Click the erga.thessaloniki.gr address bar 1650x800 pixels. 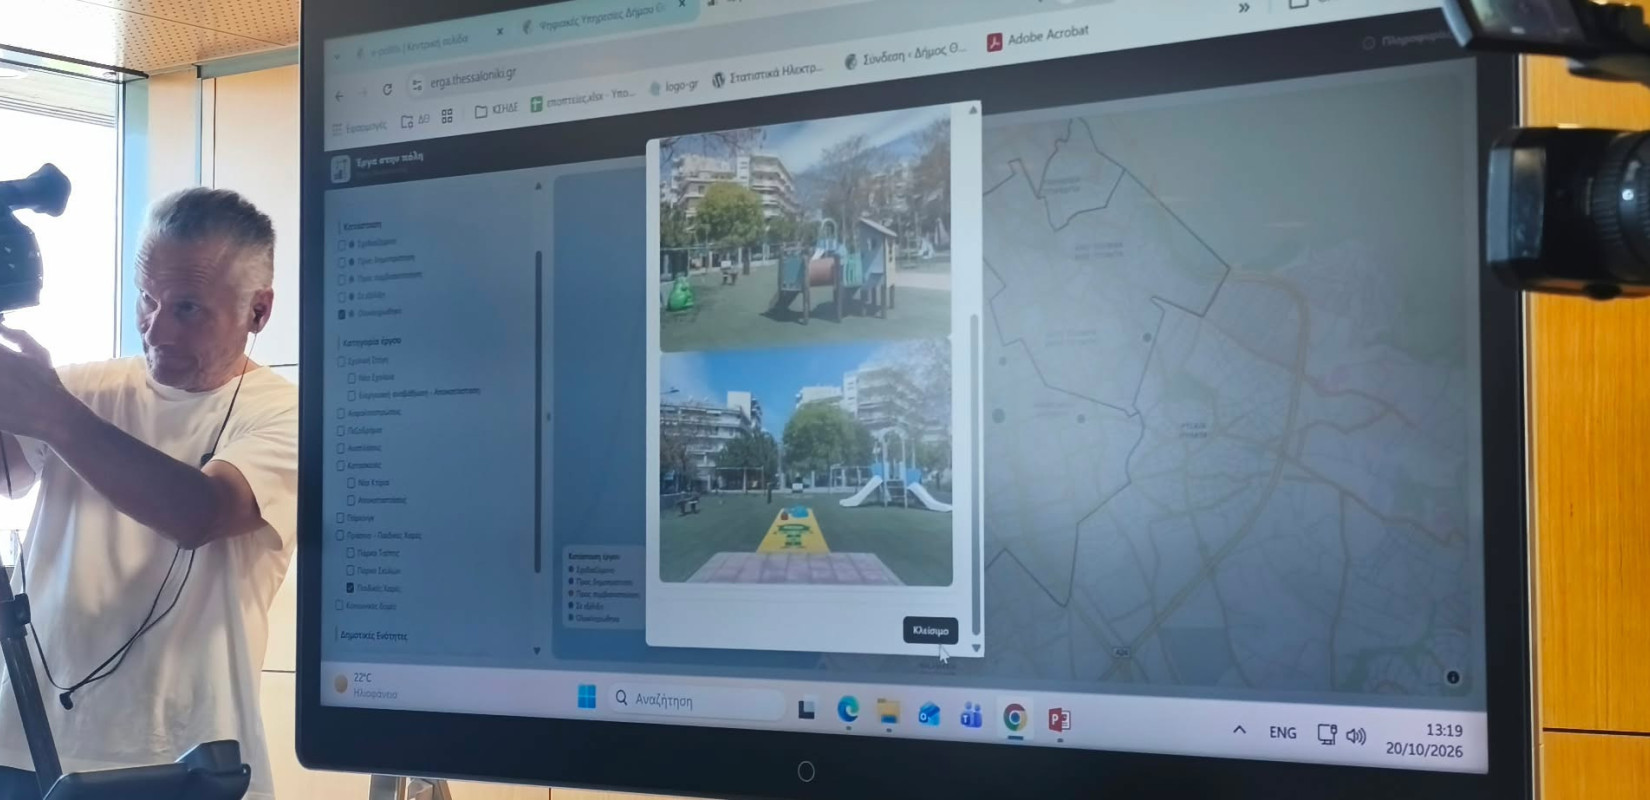point(474,77)
